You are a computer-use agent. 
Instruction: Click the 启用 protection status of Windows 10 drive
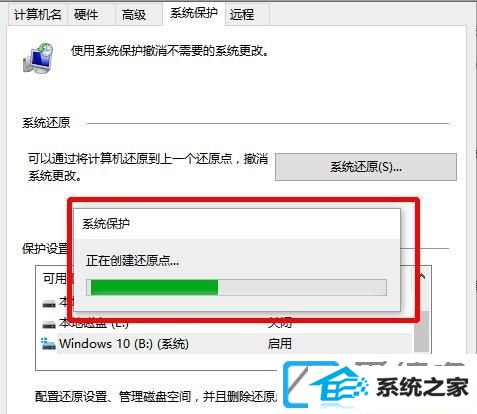click(x=280, y=344)
